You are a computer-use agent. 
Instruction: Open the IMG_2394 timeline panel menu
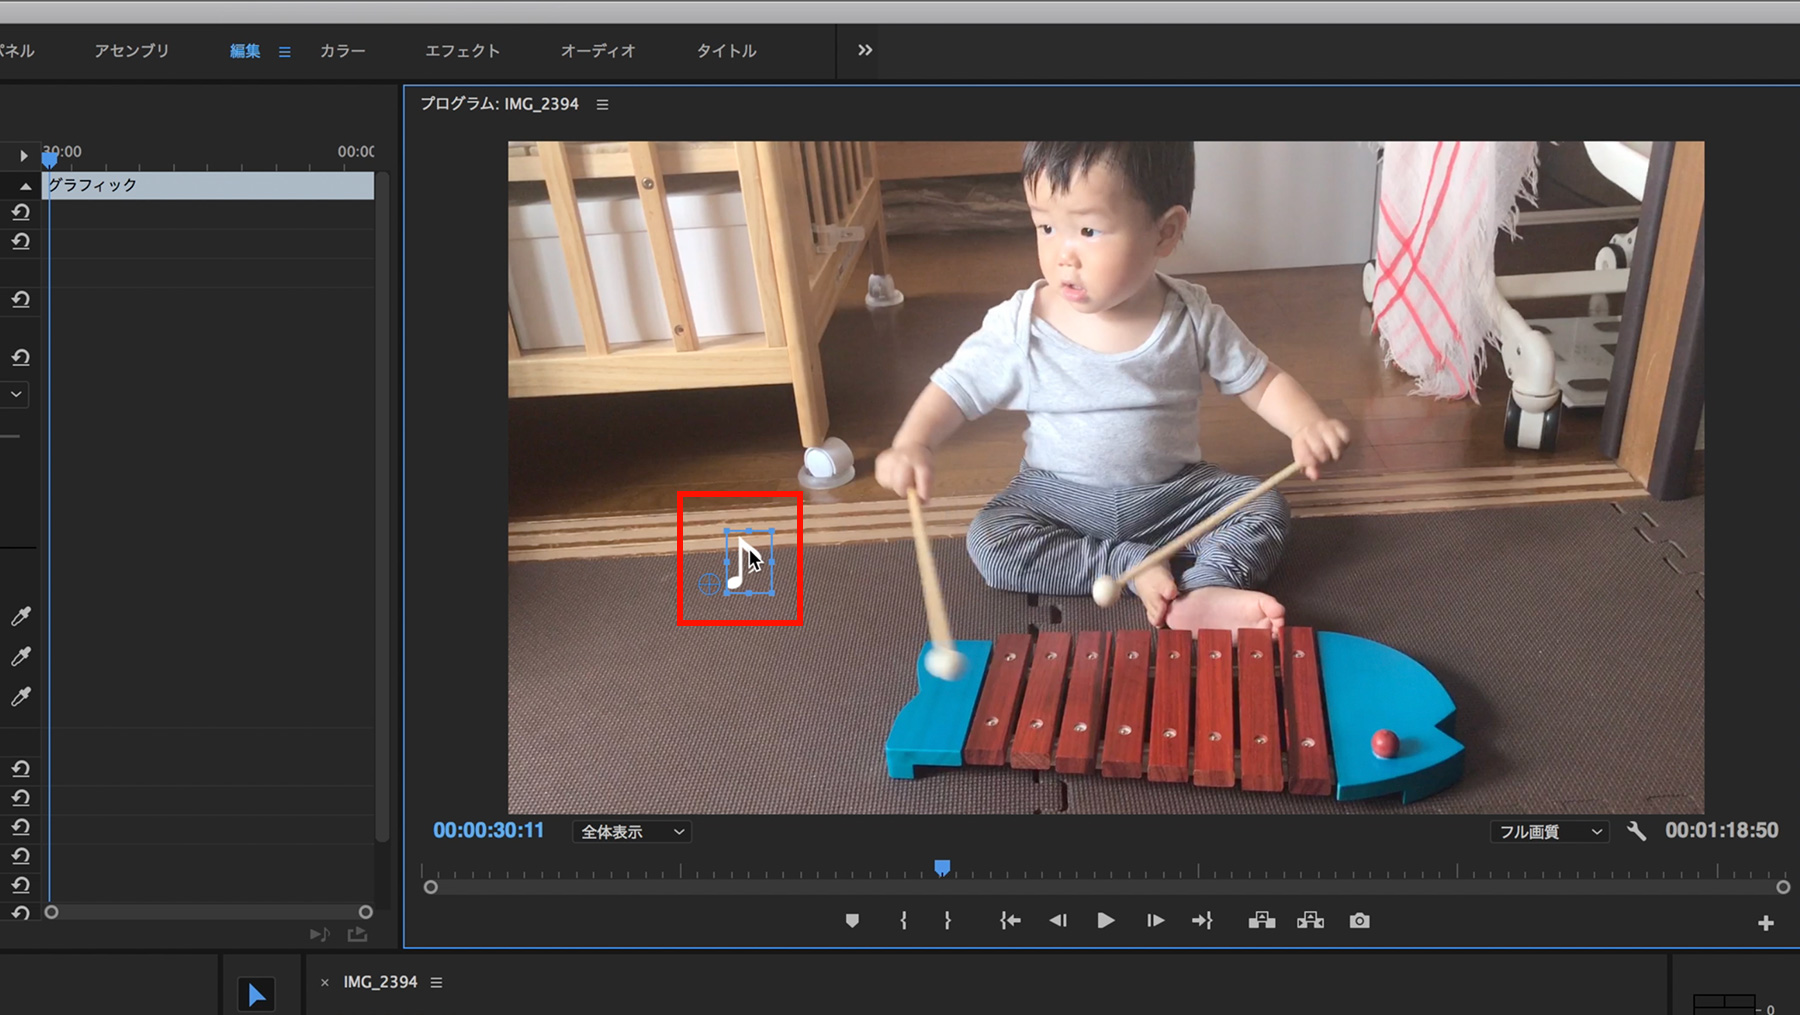pos(436,983)
